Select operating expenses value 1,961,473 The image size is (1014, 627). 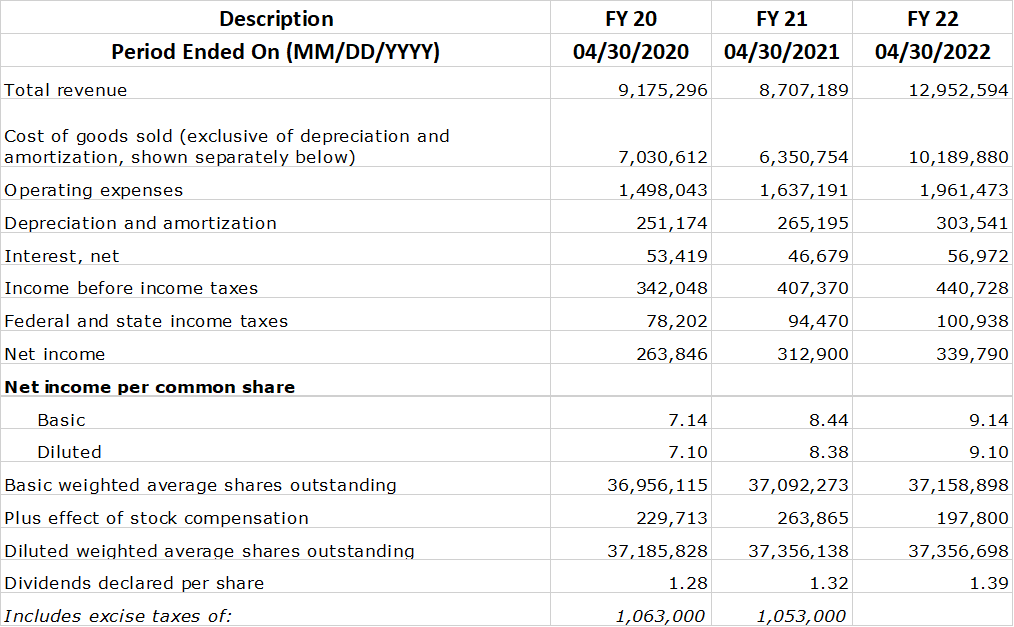(964, 190)
